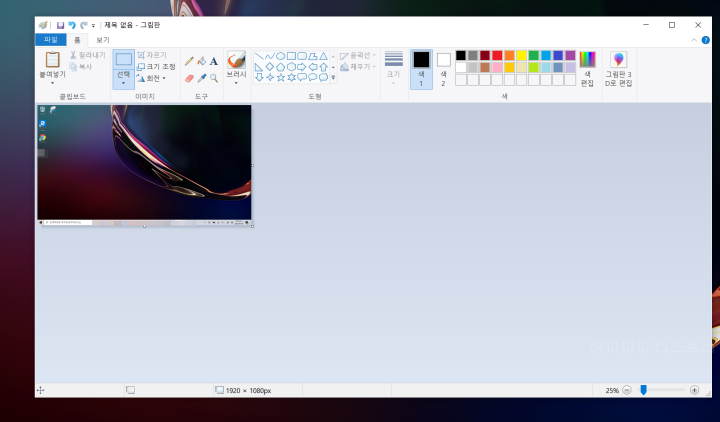Select the Color picker eyedropper tool
Screen dimensions: 720x422
coord(202,79)
